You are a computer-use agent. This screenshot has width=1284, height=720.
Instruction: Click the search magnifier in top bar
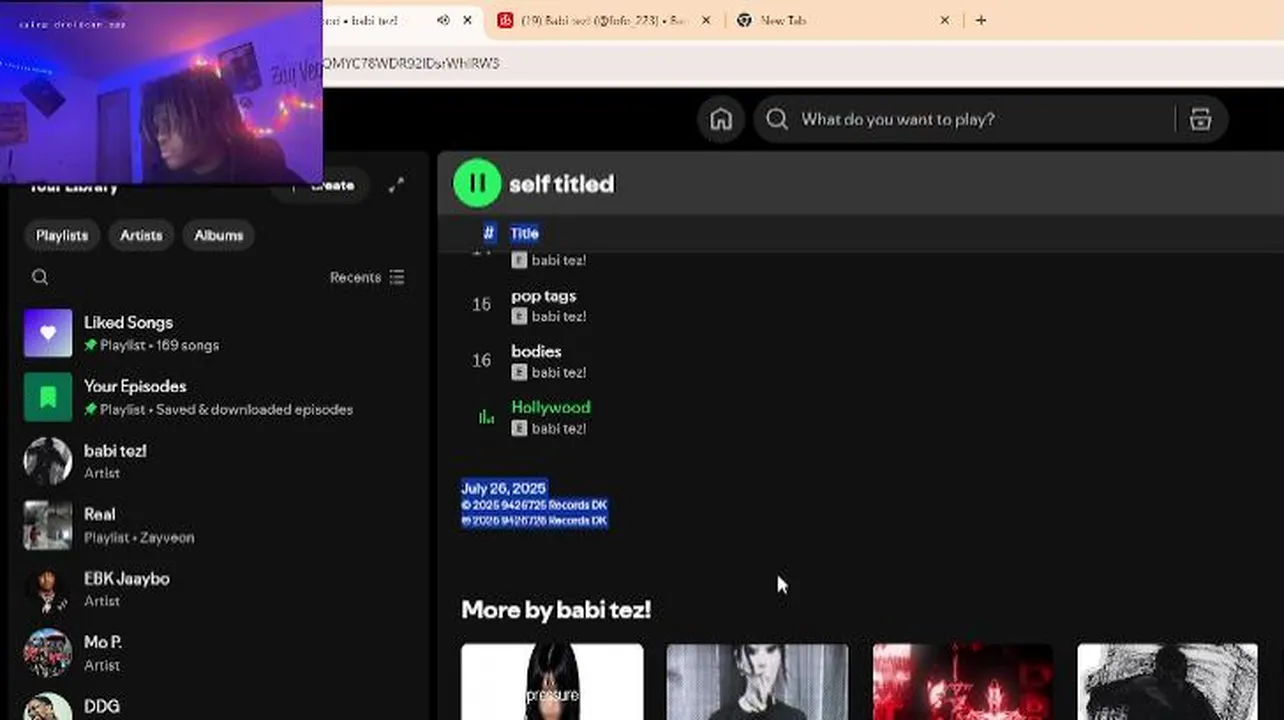coord(777,119)
